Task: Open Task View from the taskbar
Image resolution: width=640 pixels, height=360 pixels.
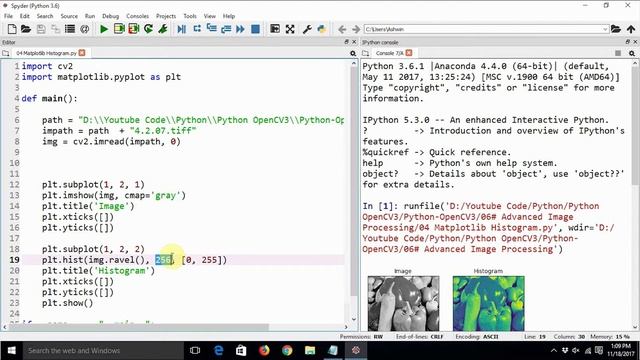Action: (195, 351)
